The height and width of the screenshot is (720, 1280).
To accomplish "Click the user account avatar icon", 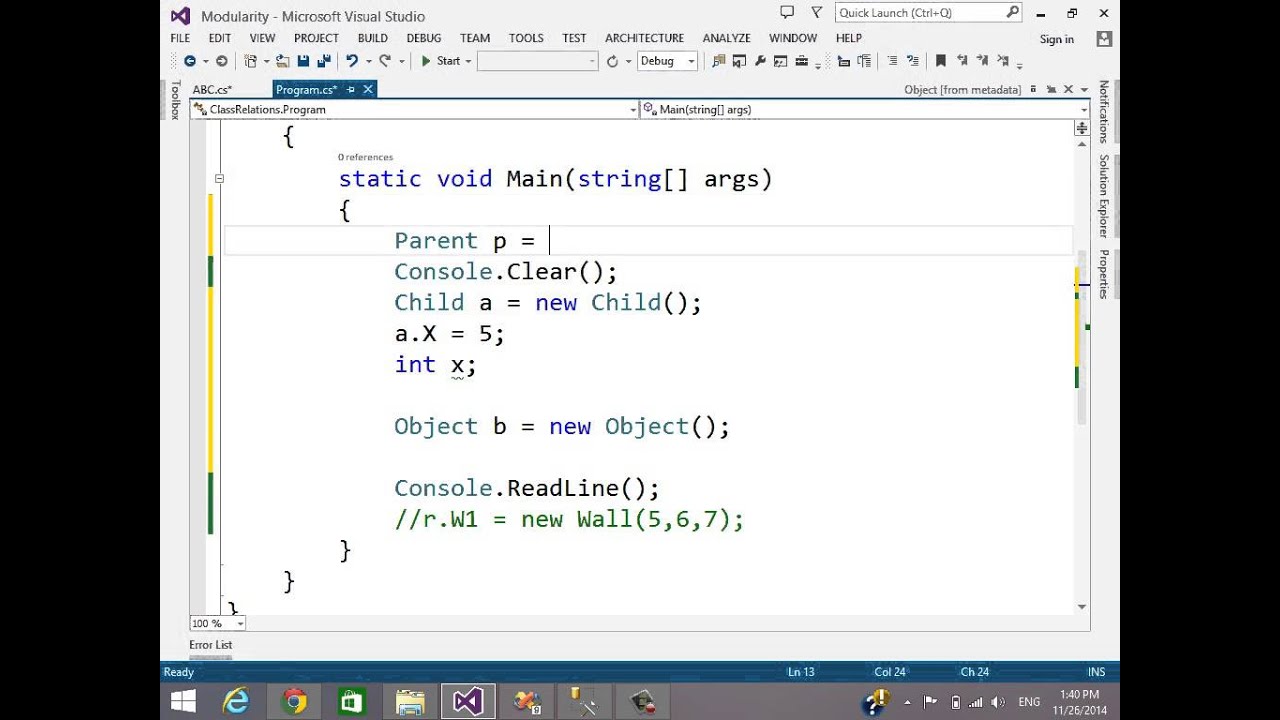I will pos(1104,39).
